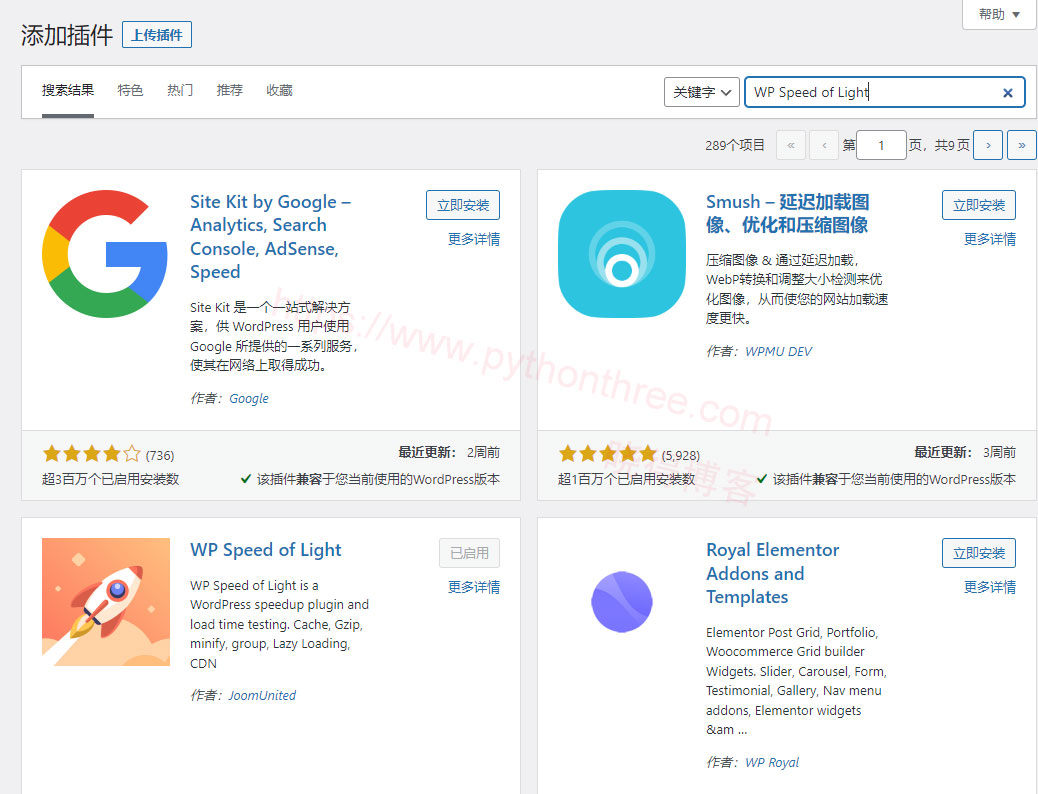Go to the previous page of results
This screenshot has width=1038, height=794.
(x=824, y=145)
